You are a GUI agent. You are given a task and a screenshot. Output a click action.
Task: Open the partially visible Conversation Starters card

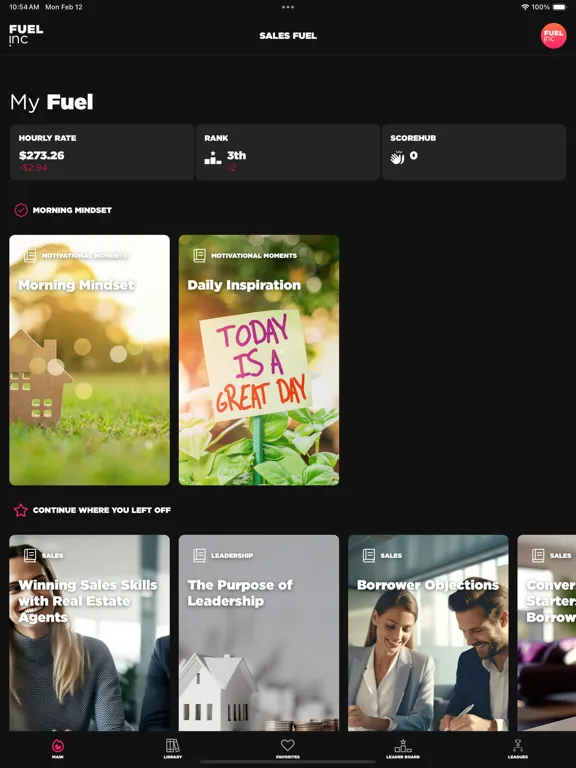(x=547, y=633)
